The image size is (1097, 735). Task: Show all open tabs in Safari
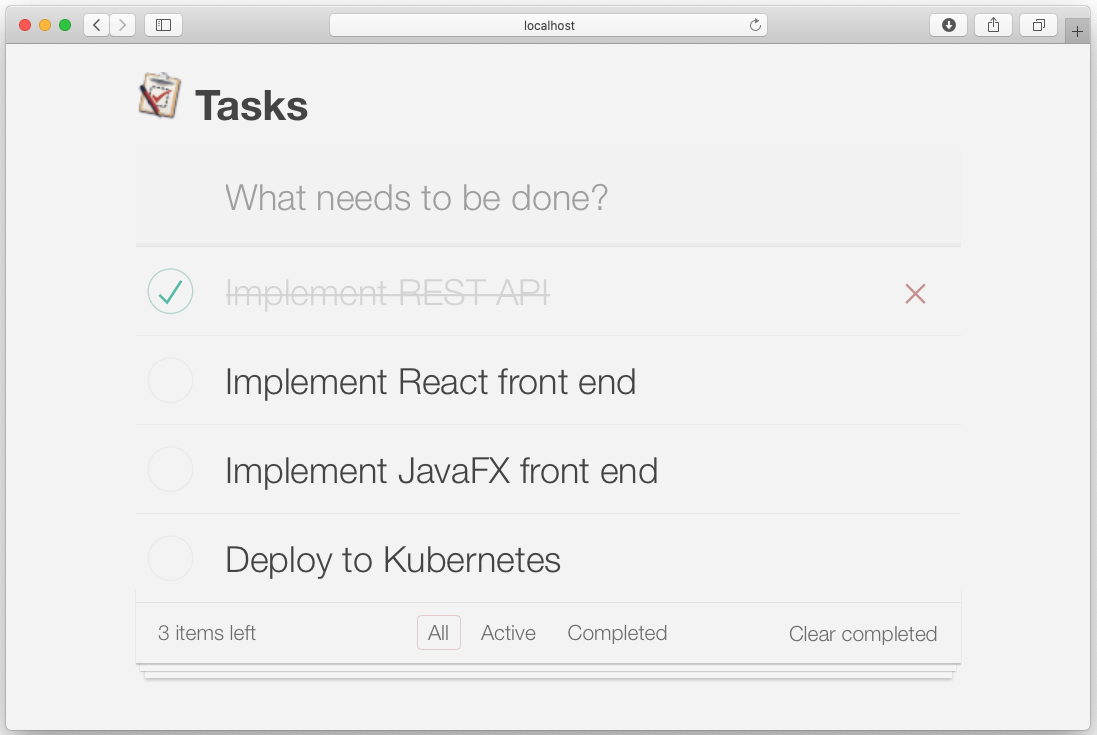coord(1038,25)
